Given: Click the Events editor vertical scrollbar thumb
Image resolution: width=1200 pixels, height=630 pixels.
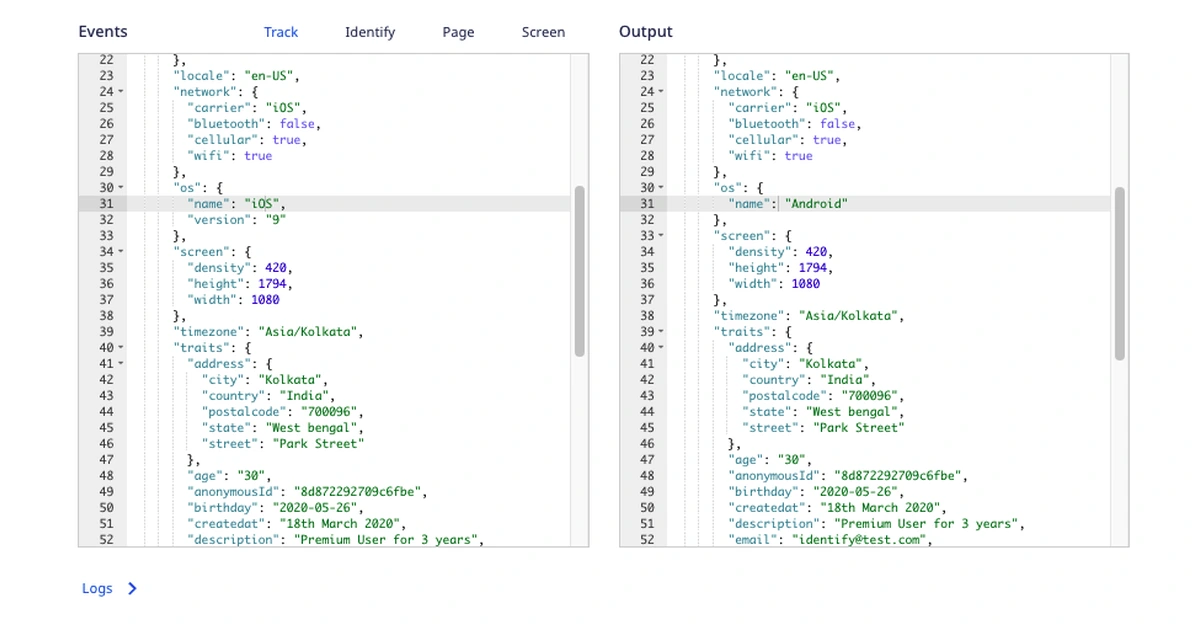Looking at the screenshot, I should pos(579,270).
